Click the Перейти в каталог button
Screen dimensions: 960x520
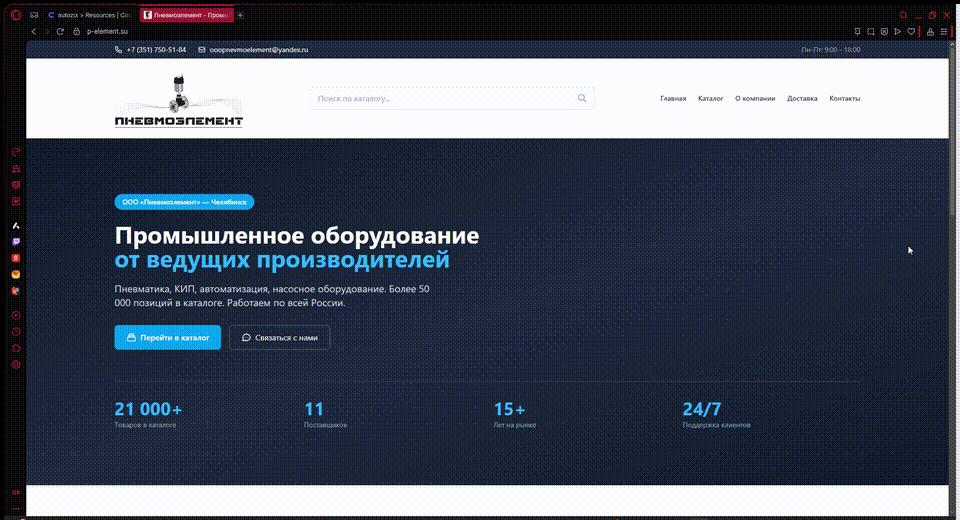168,337
